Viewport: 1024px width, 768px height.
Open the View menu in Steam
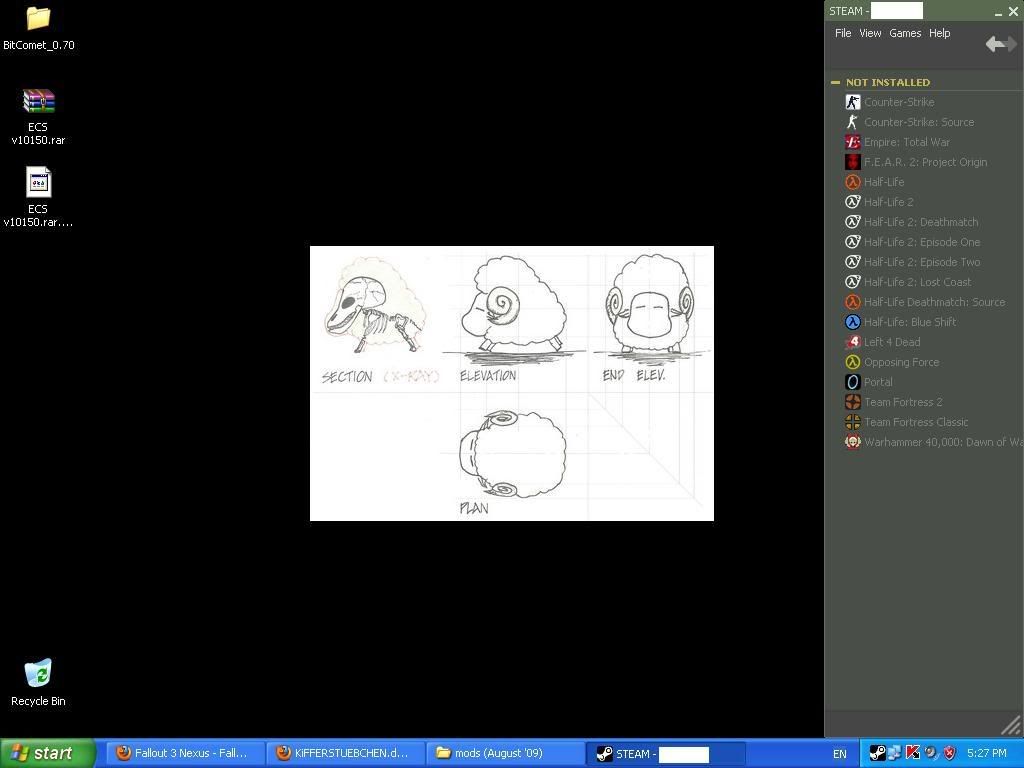pyautogui.click(x=870, y=33)
